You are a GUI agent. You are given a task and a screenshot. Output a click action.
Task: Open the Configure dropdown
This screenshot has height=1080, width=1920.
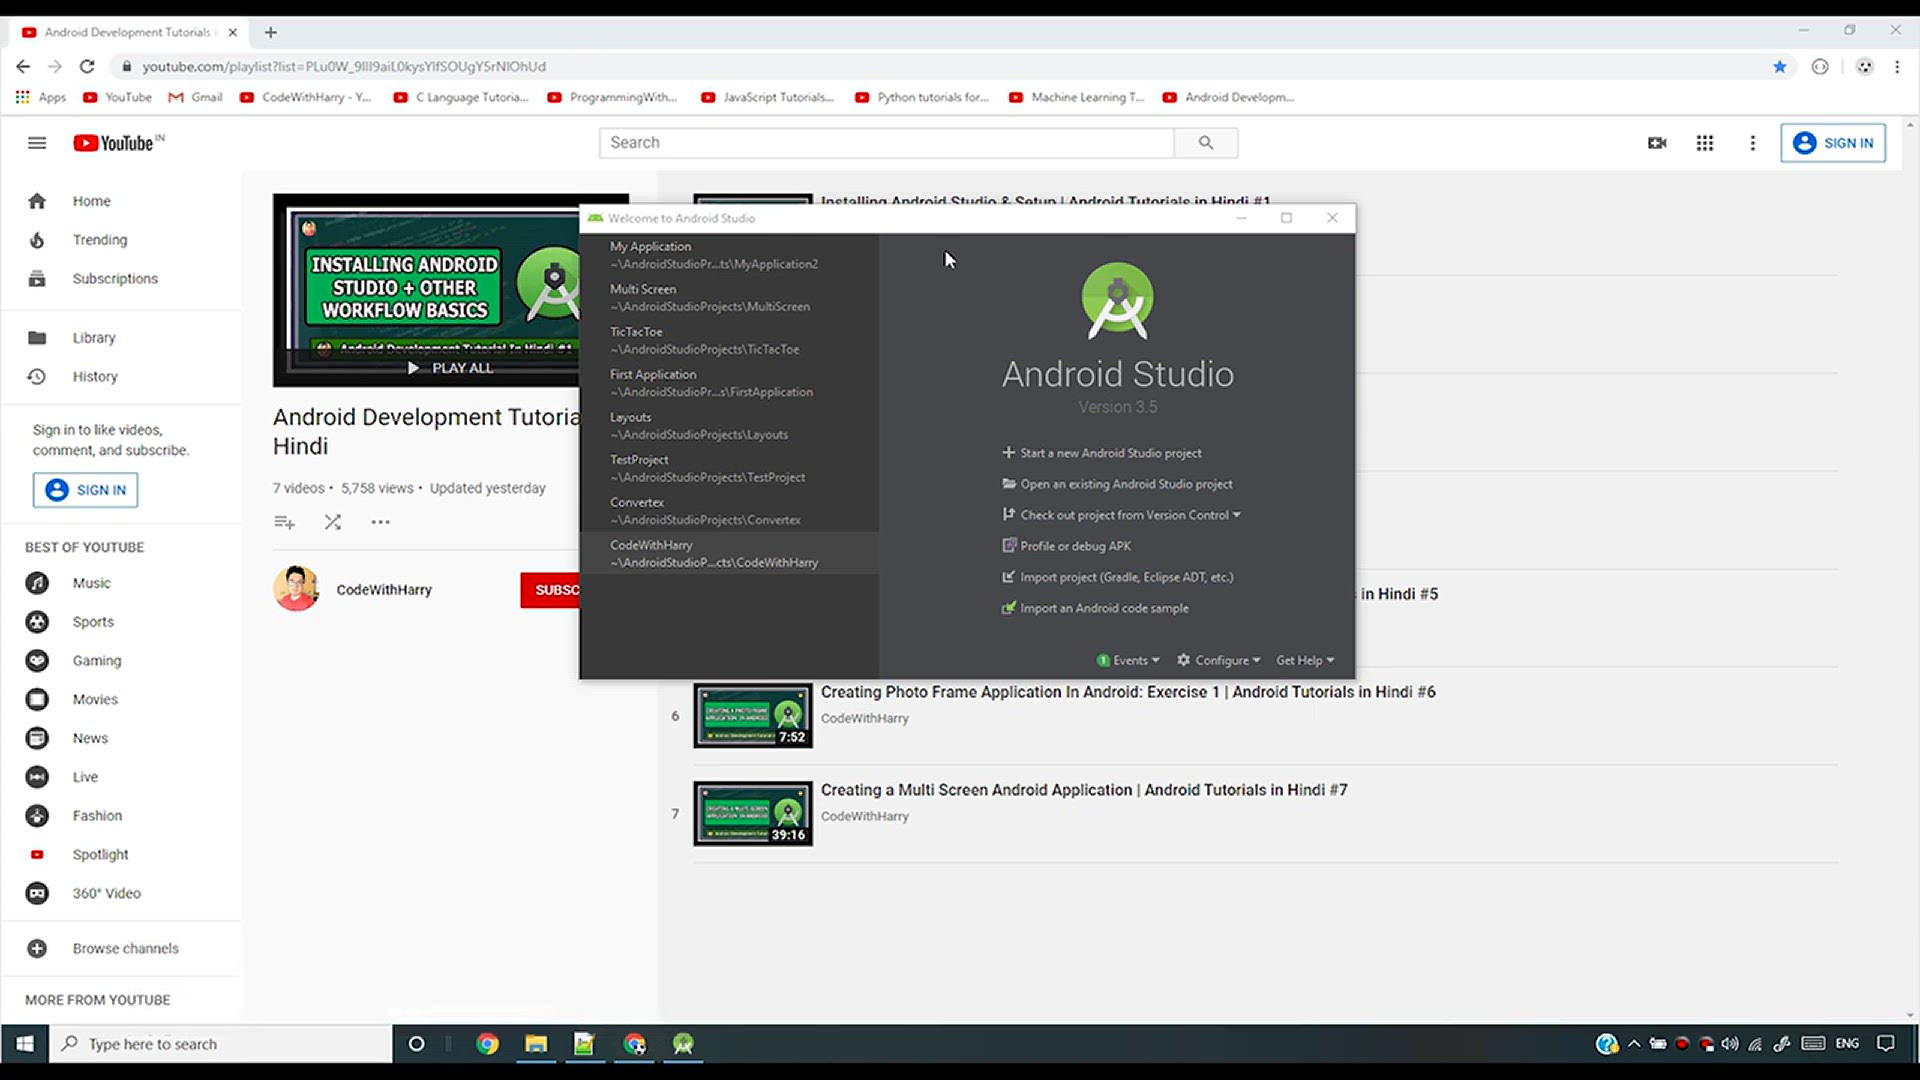1218,660
